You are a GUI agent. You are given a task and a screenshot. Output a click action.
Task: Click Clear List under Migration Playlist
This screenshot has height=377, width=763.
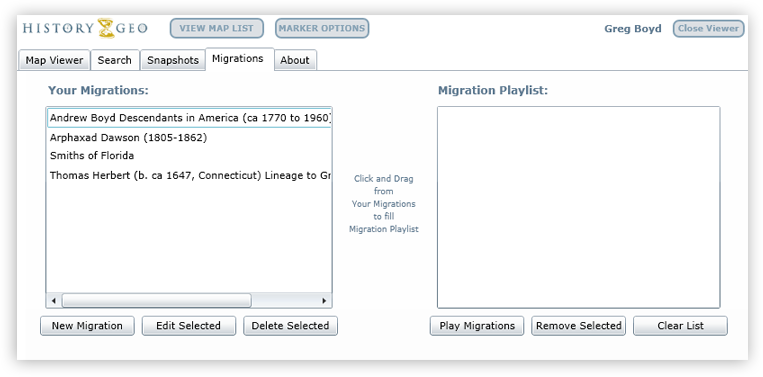click(680, 326)
